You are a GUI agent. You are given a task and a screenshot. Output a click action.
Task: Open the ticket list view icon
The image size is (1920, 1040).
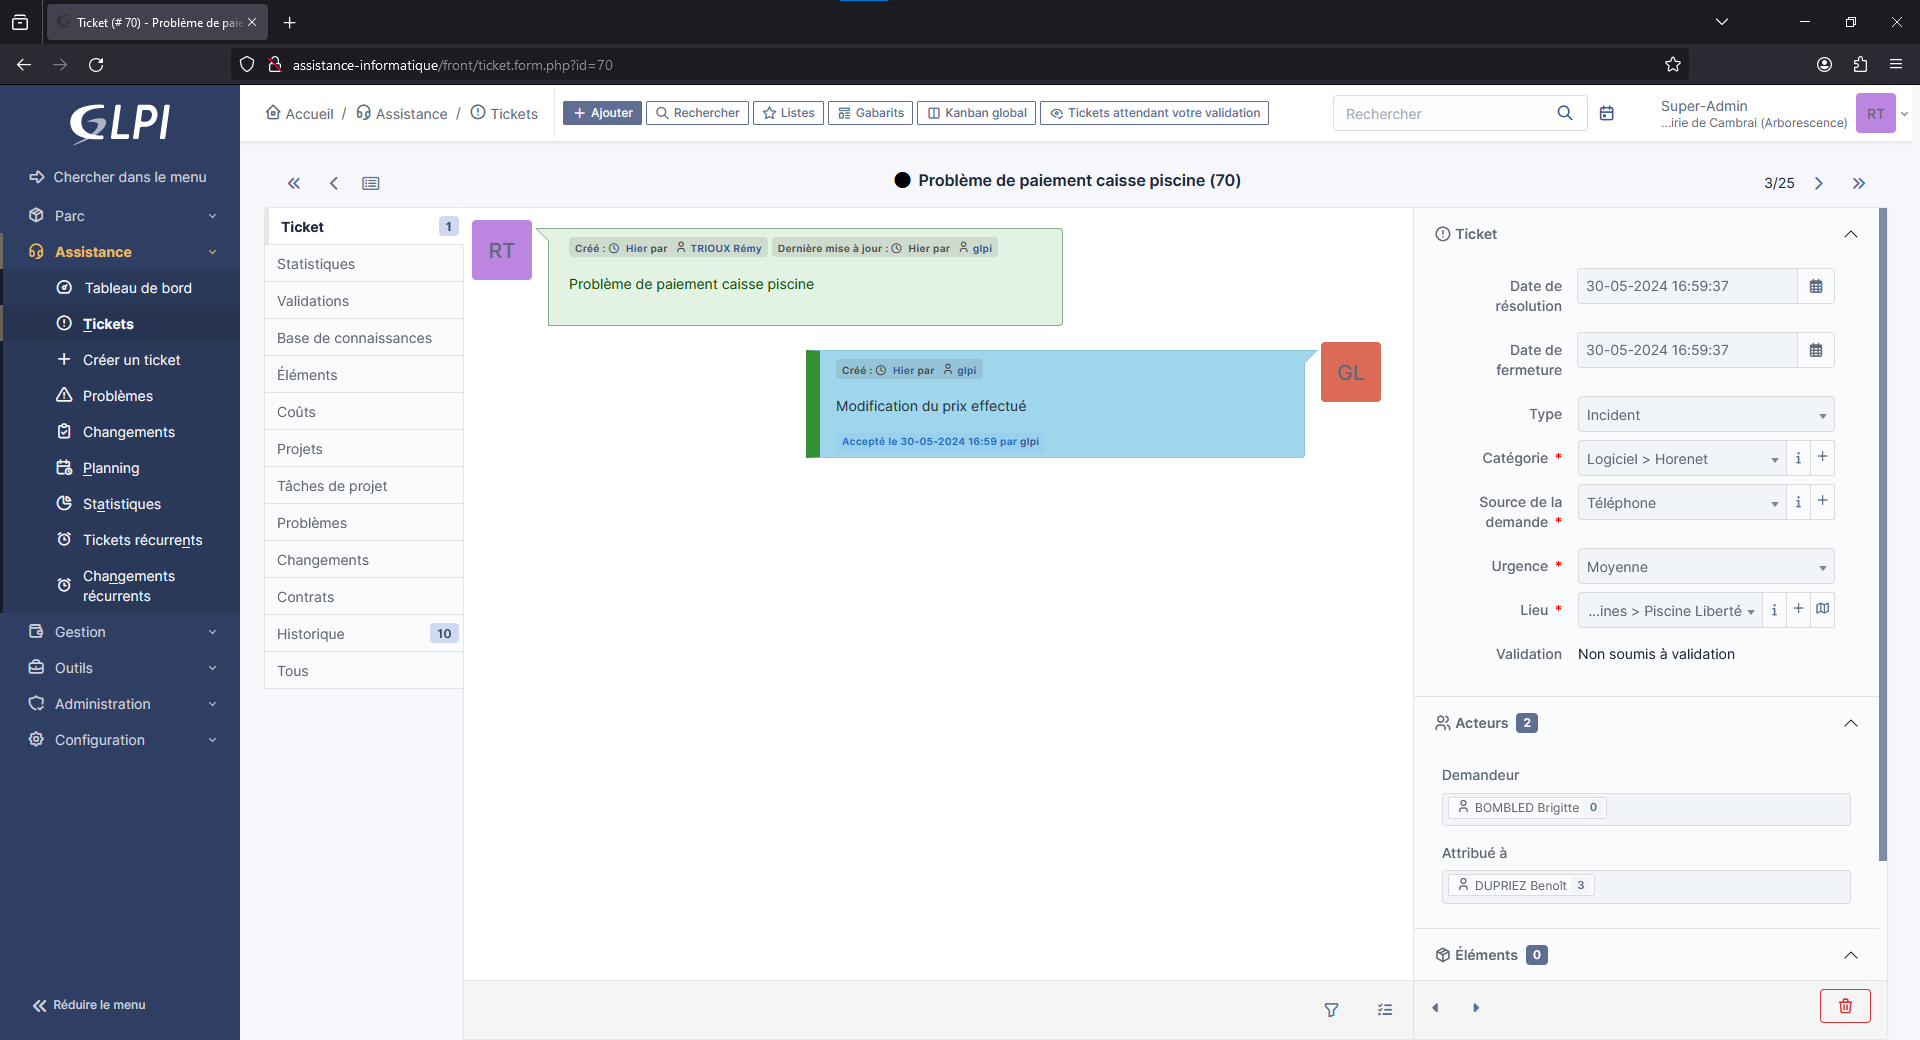tap(371, 183)
